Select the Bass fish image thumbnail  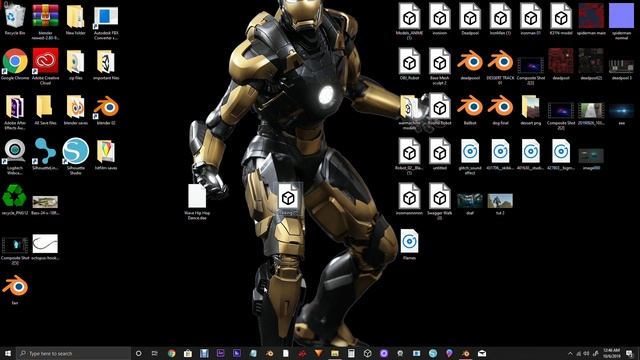point(45,202)
